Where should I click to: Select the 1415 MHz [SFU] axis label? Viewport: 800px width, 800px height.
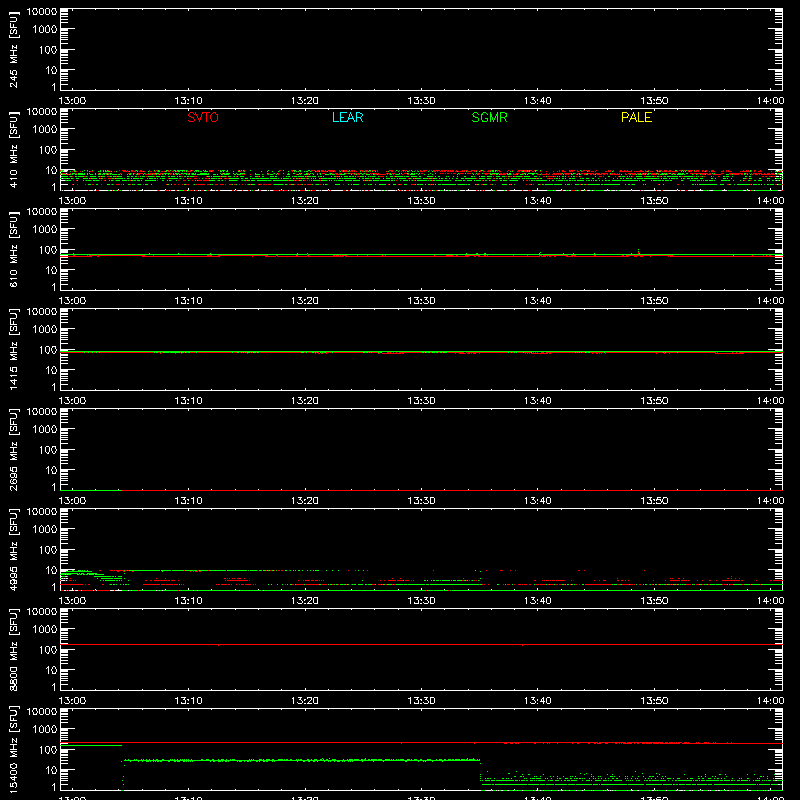14,350
